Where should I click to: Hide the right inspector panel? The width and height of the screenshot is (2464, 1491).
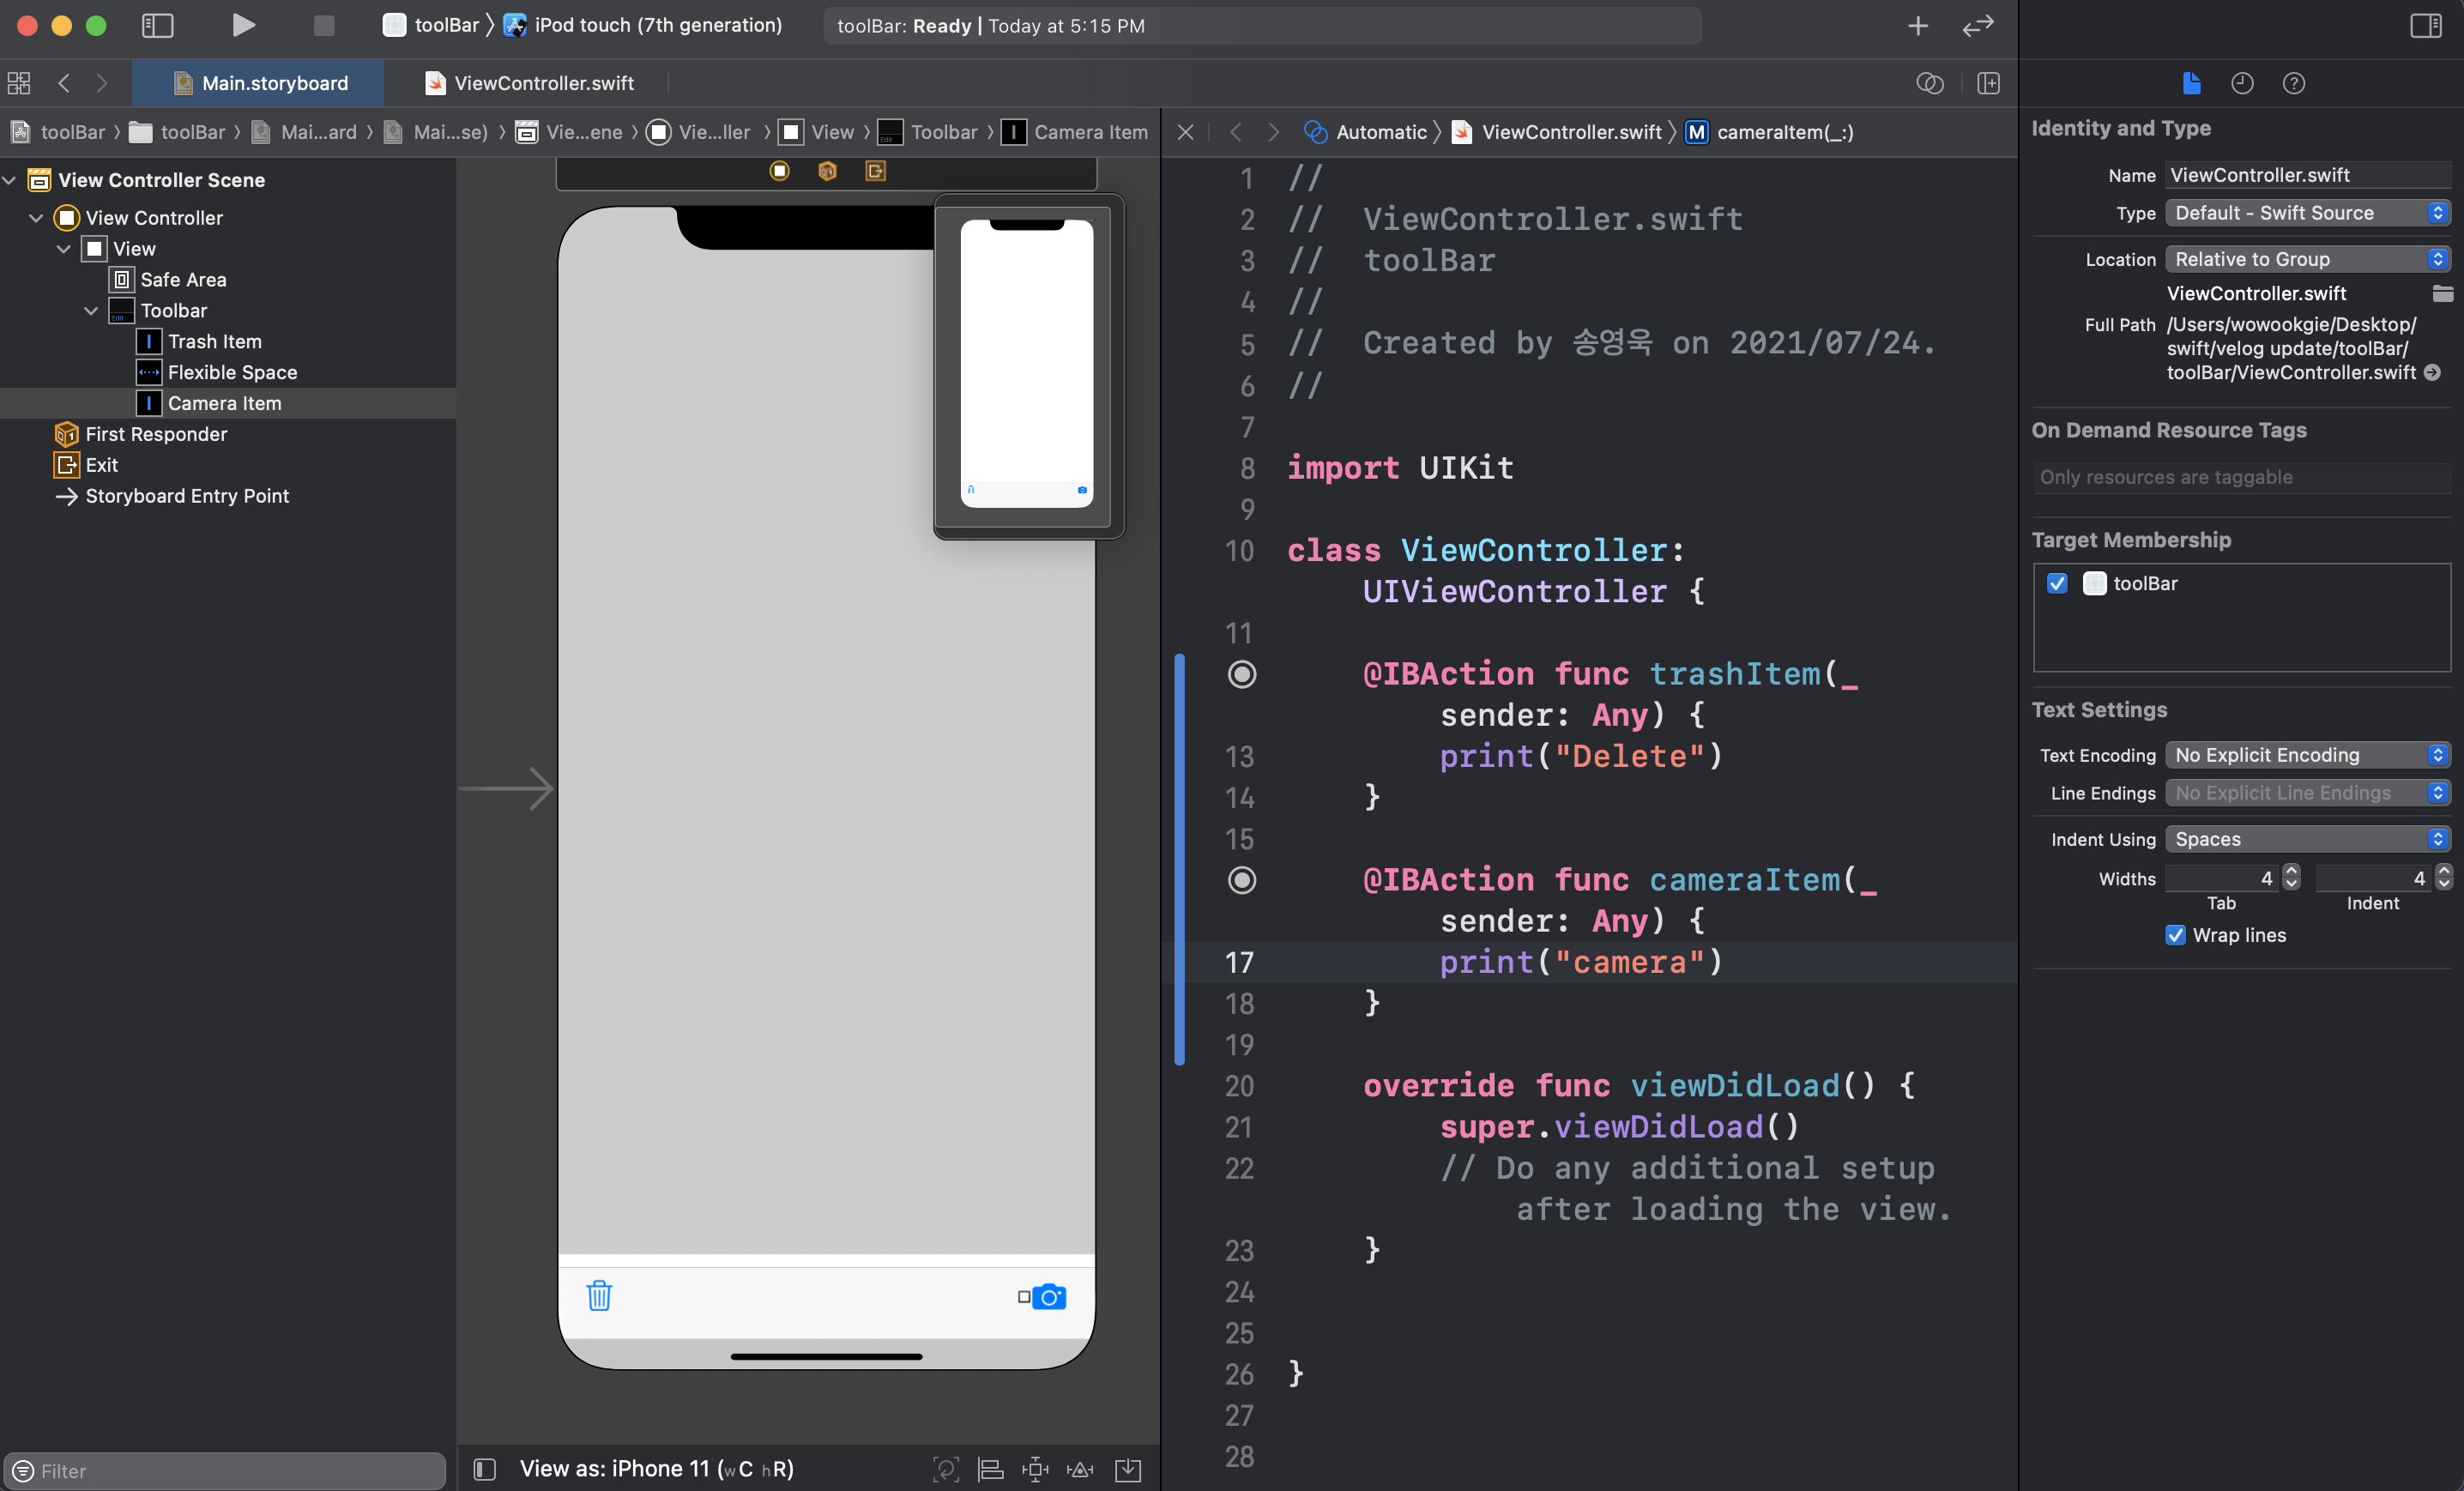(2427, 26)
